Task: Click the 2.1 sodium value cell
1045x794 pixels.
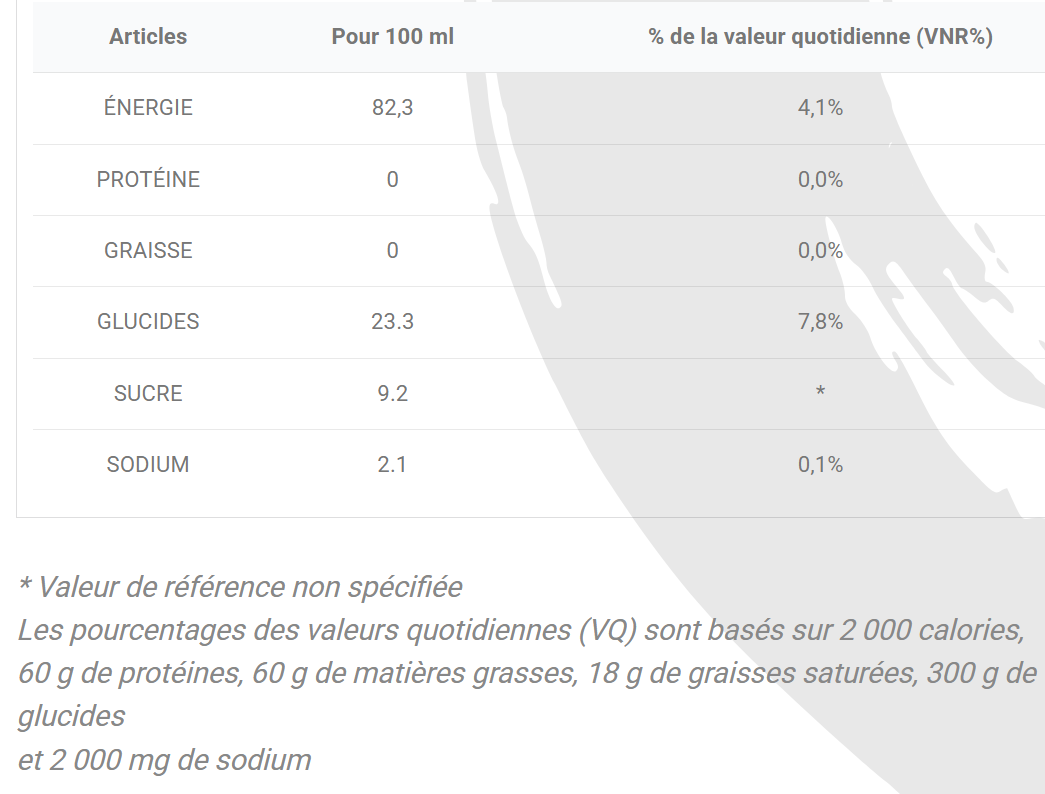Action: [393, 465]
